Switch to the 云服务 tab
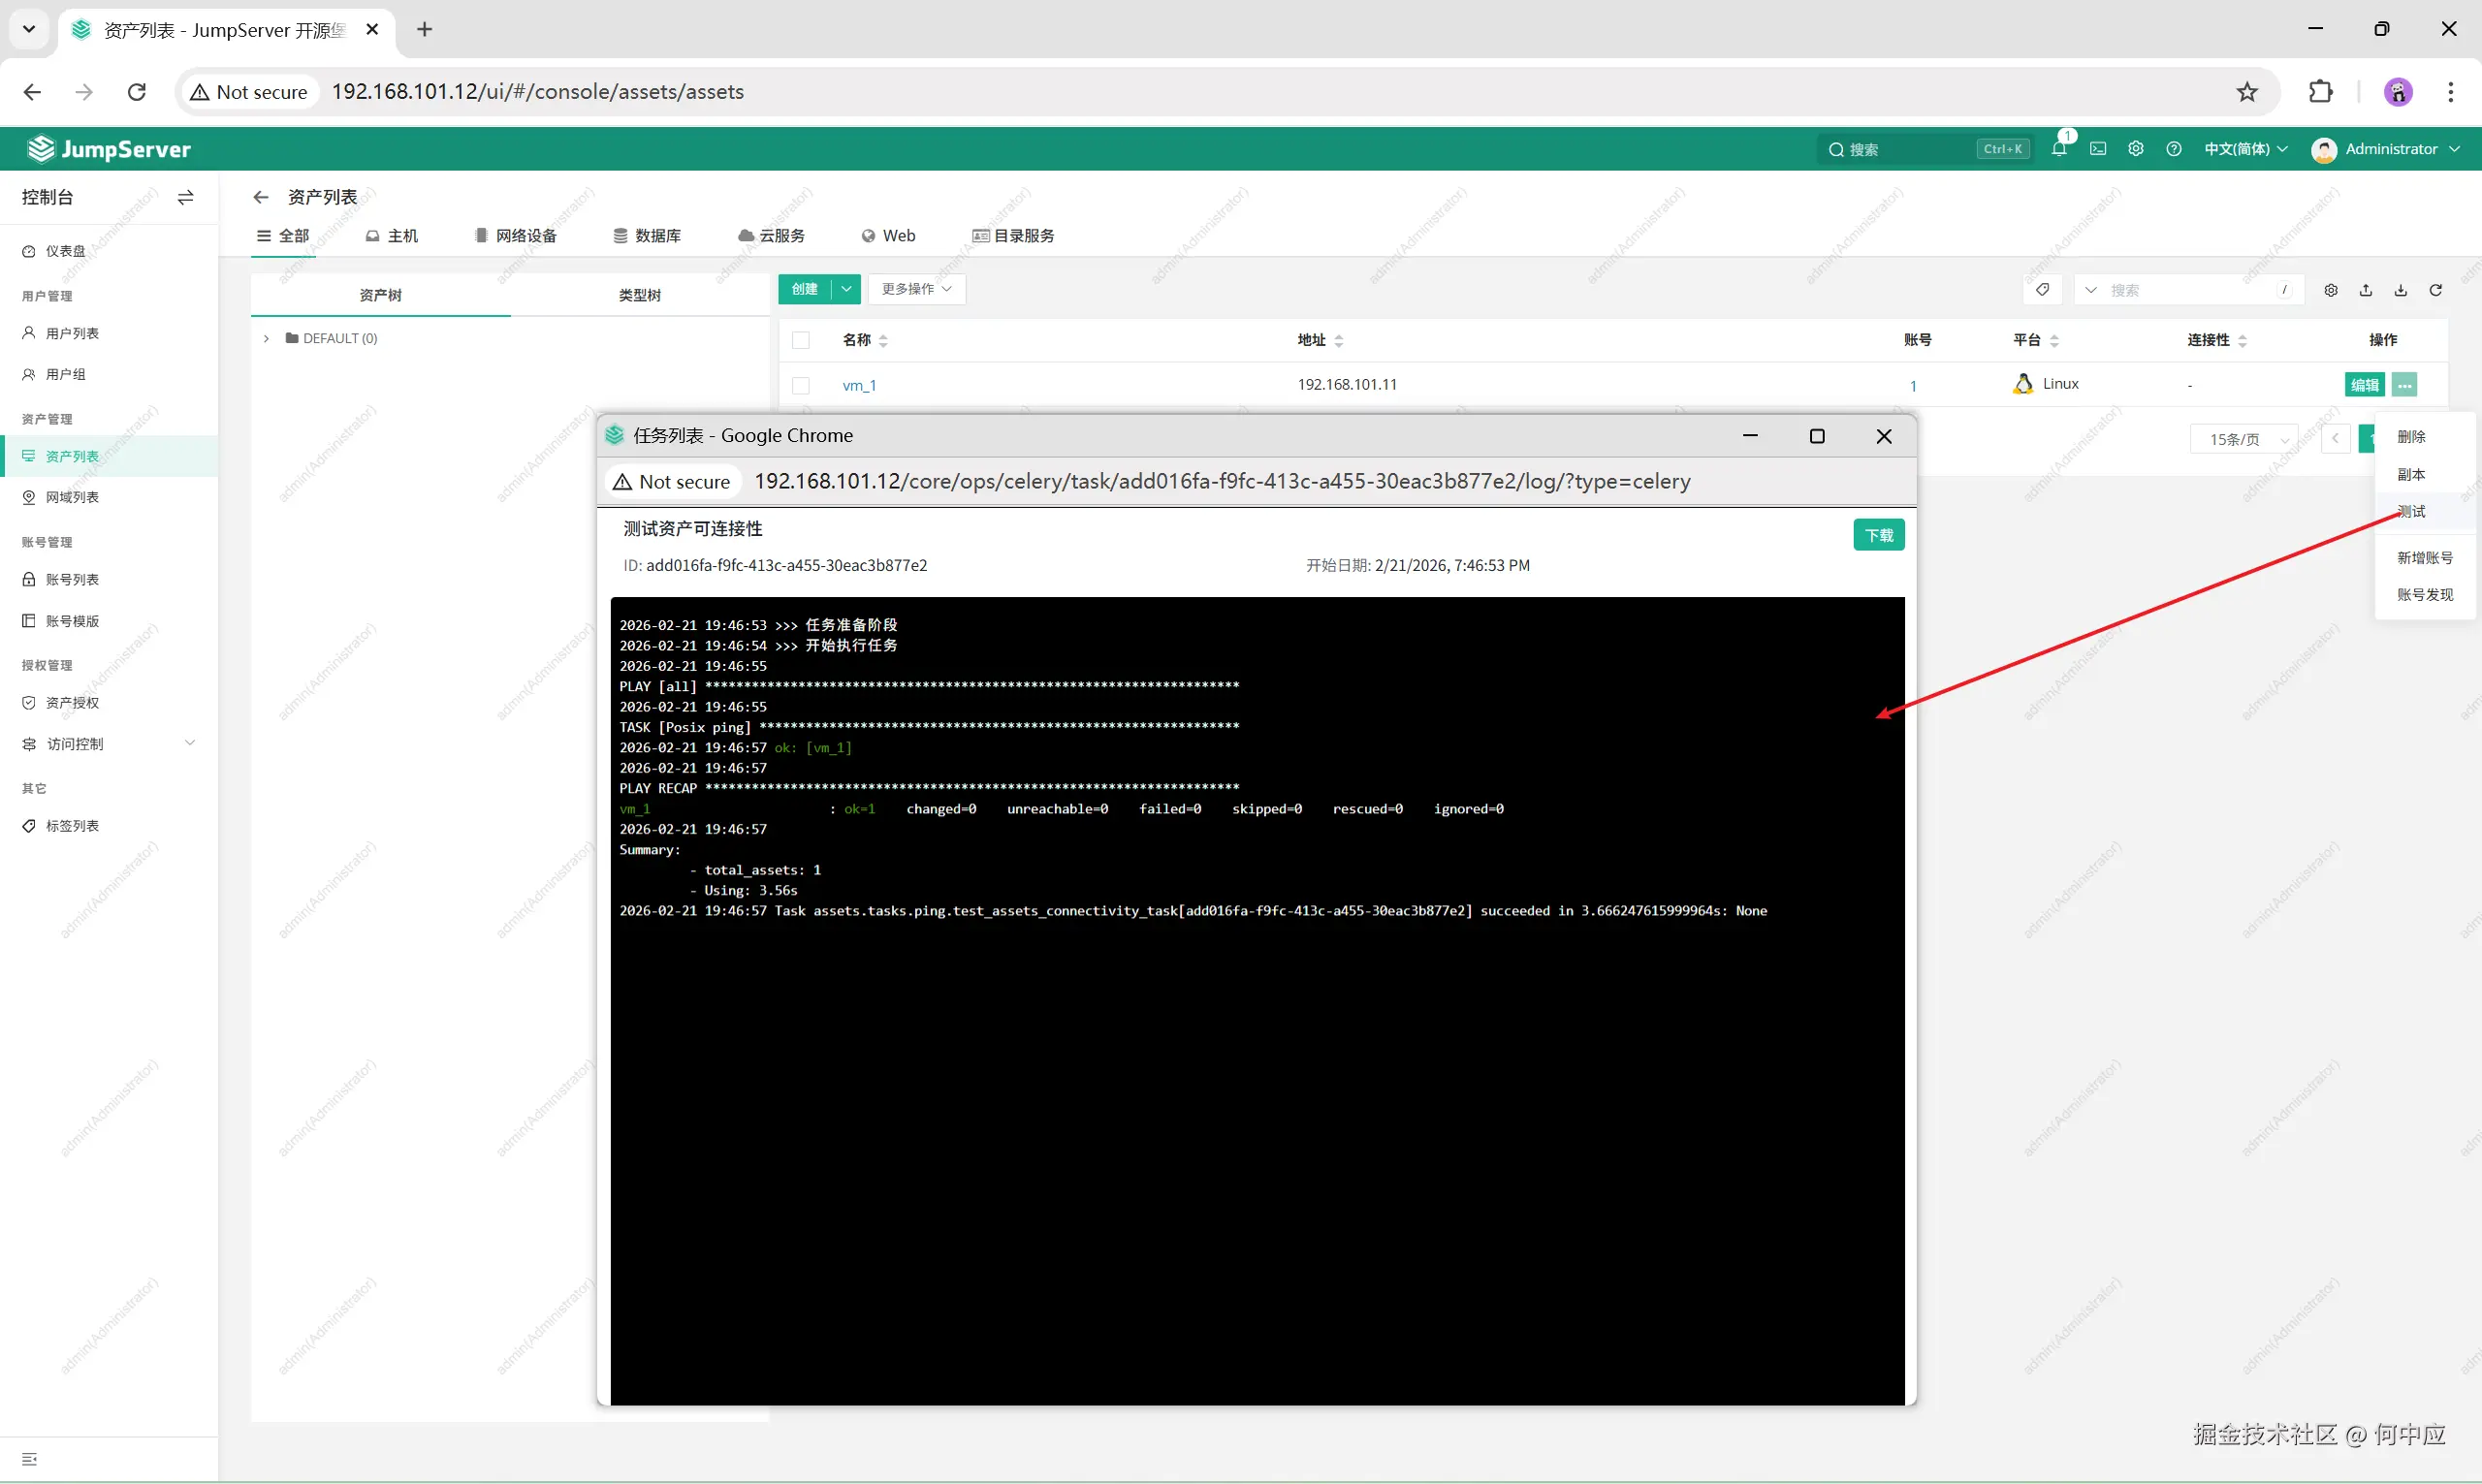Viewport: 2482px width, 1484px height. (771, 236)
